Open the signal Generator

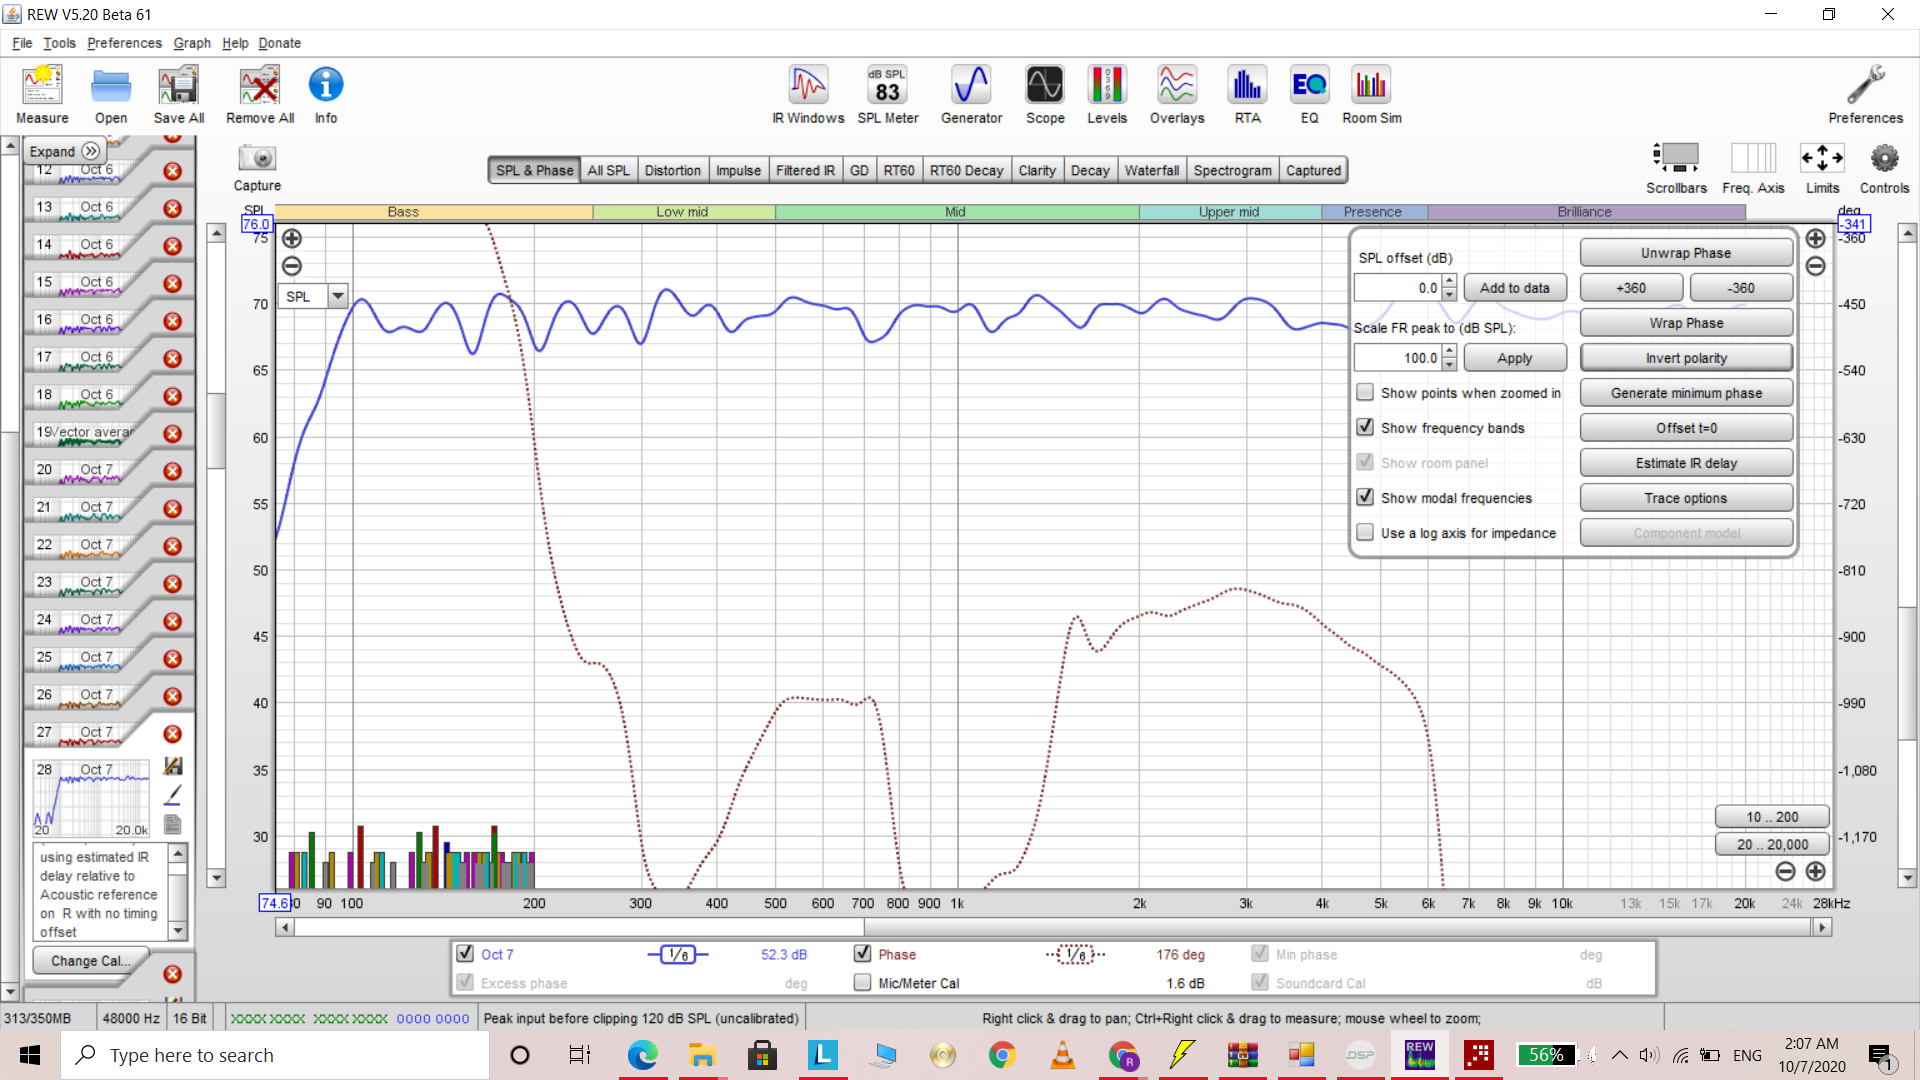point(971,95)
